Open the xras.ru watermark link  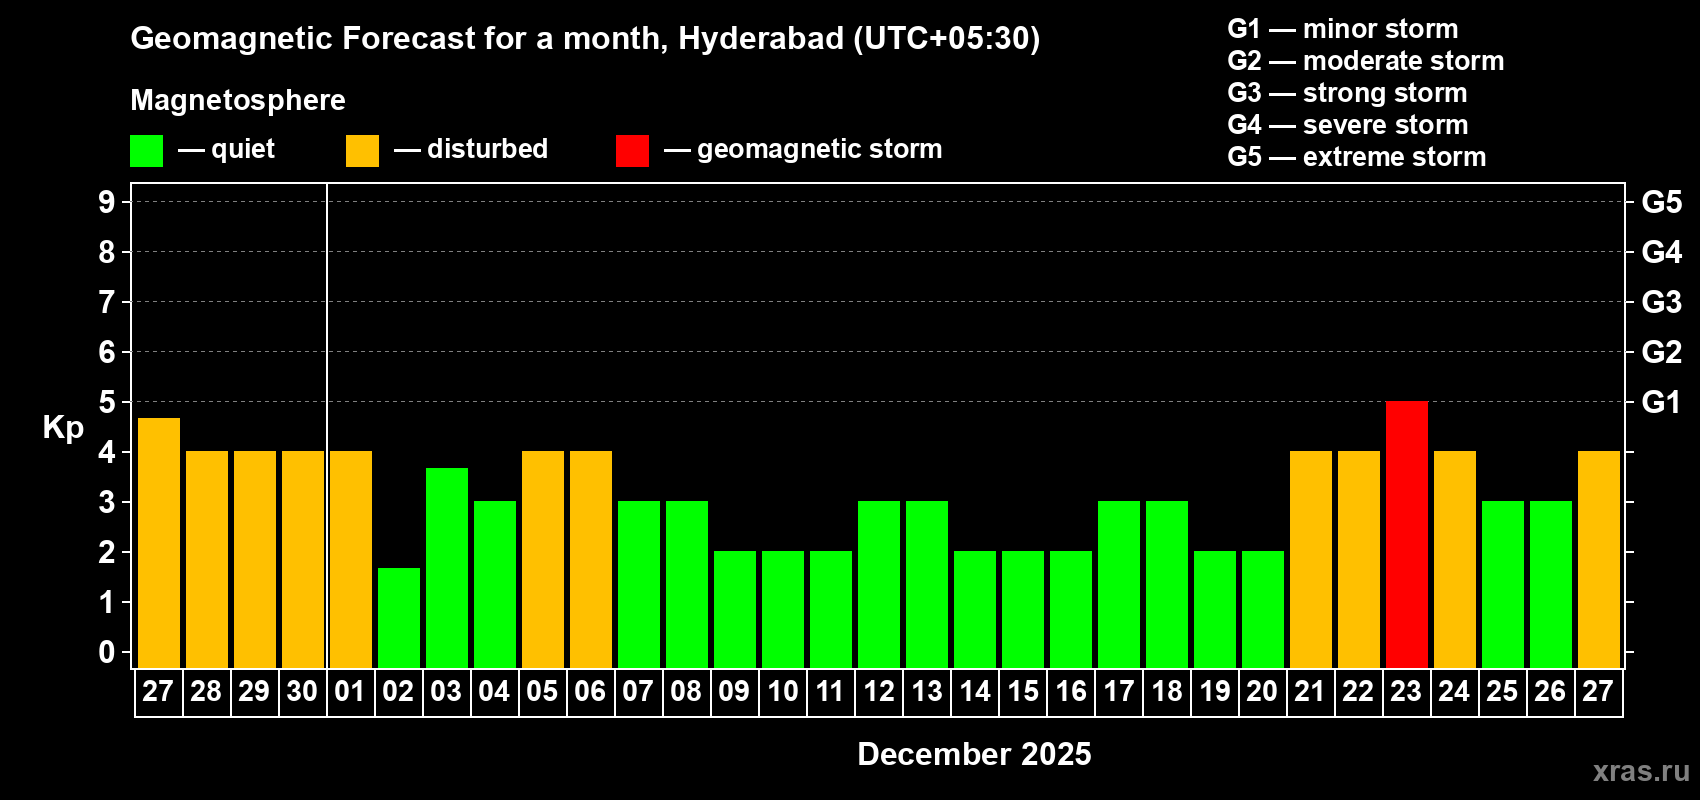click(x=1641, y=771)
